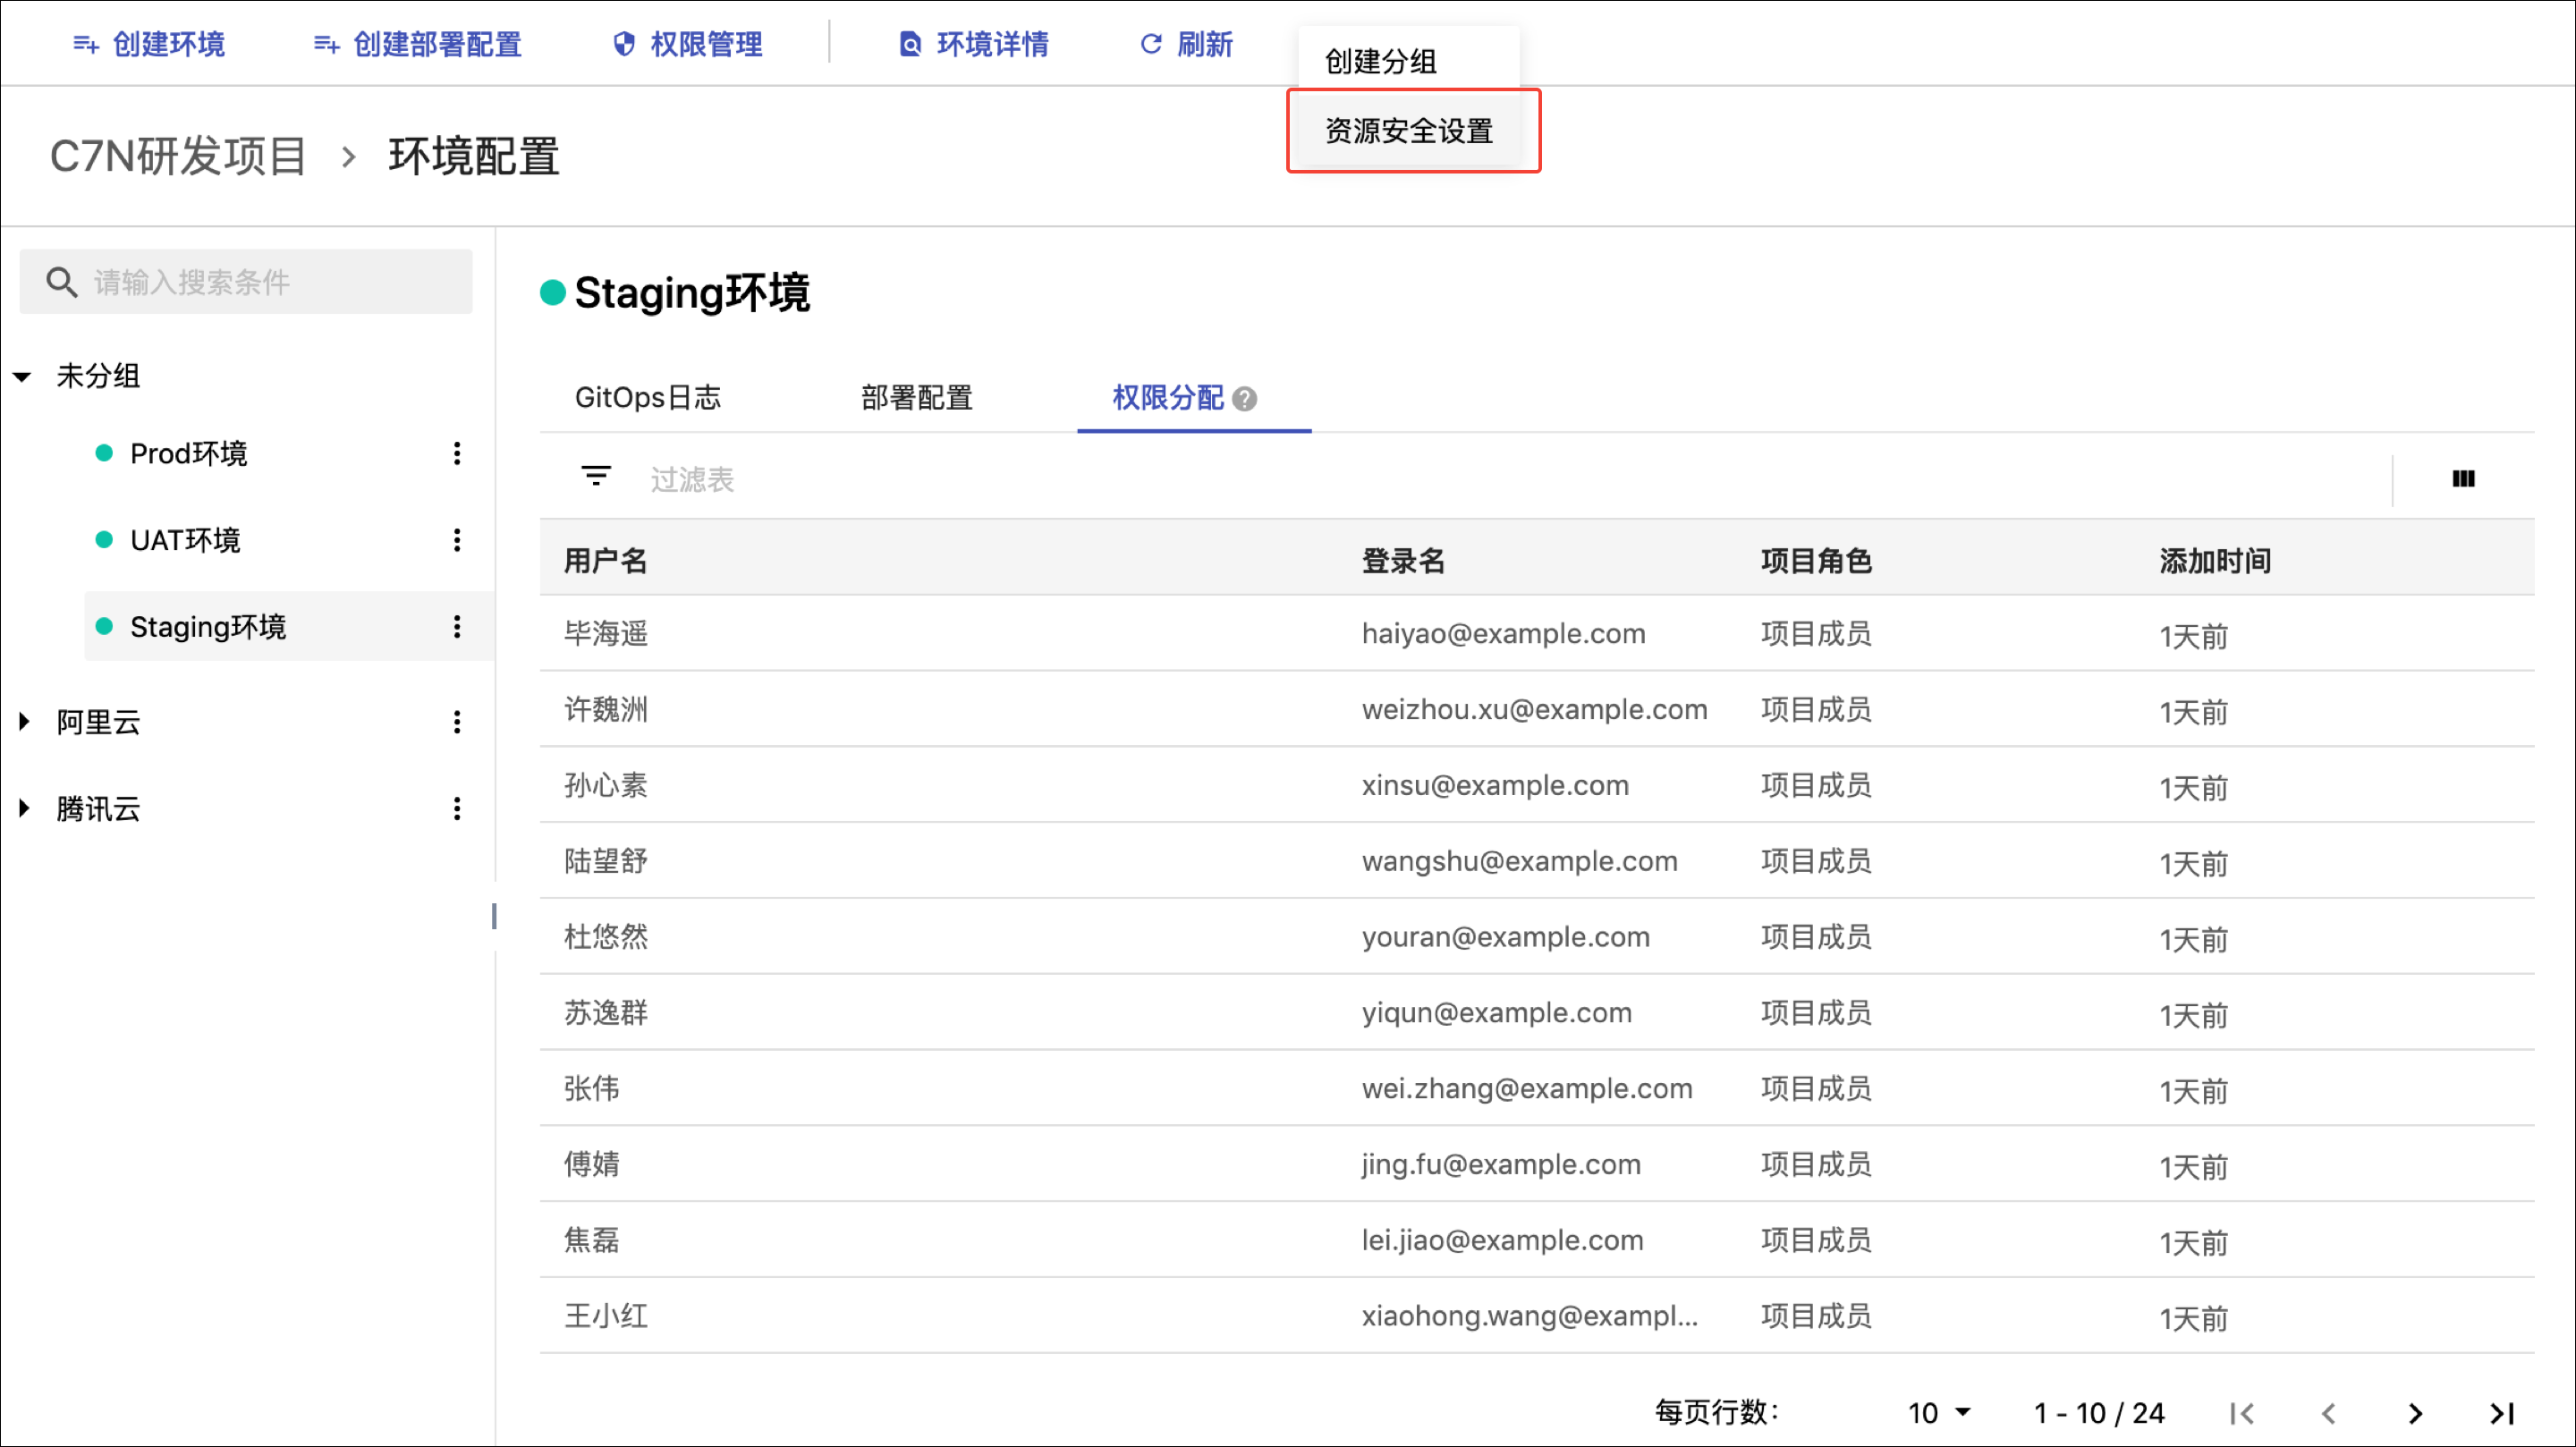
Task: Open more options for 阿里云 group
Action: 457,722
